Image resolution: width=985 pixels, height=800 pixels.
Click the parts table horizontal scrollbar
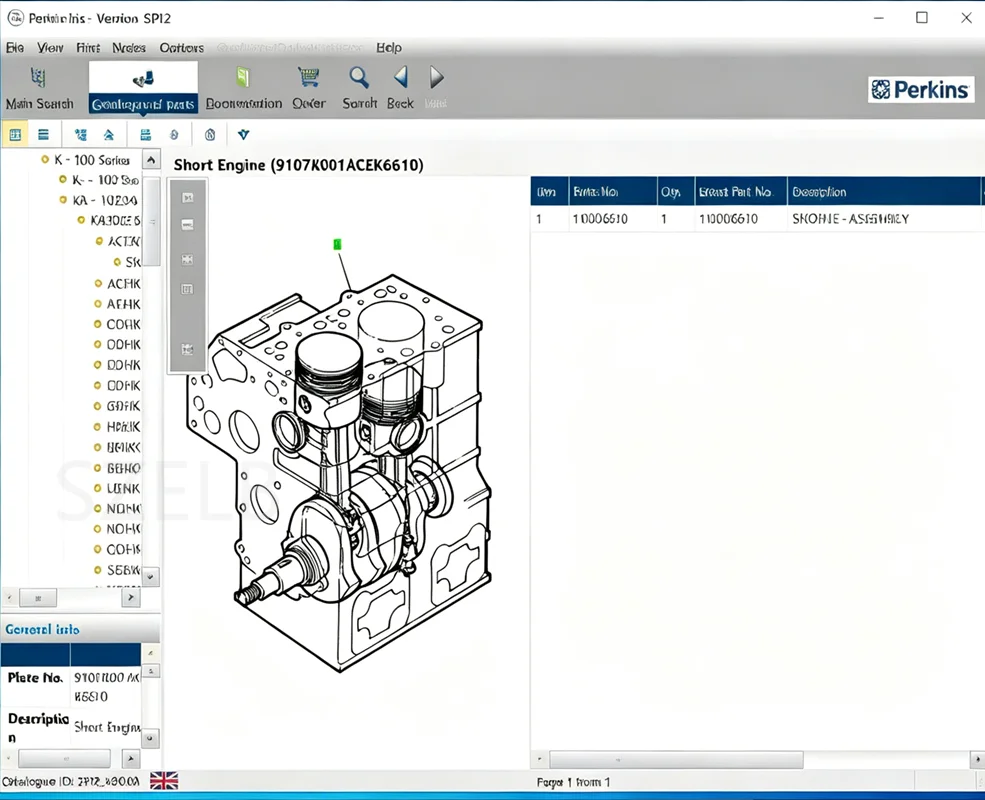[676, 759]
